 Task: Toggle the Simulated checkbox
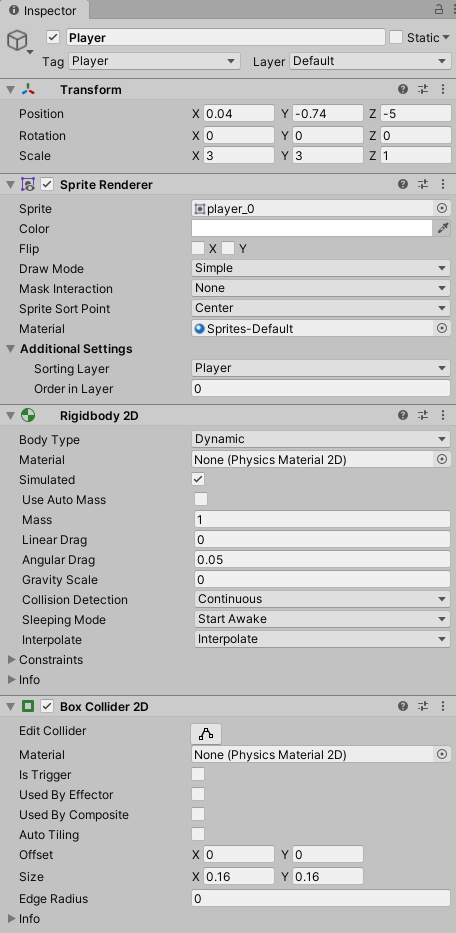coord(198,479)
